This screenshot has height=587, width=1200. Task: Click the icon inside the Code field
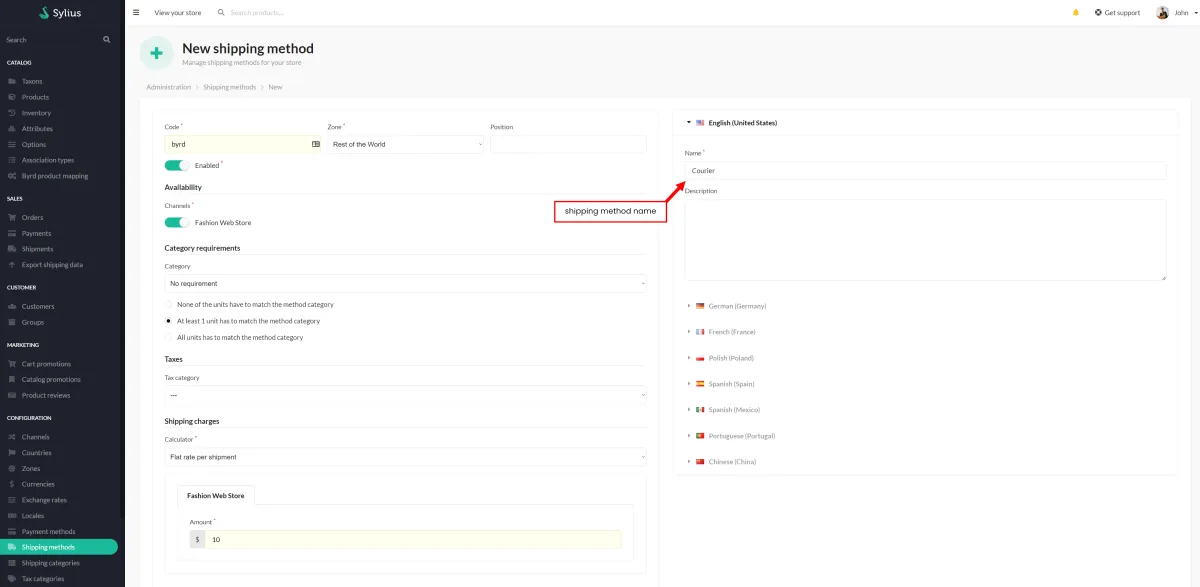[316, 144]
